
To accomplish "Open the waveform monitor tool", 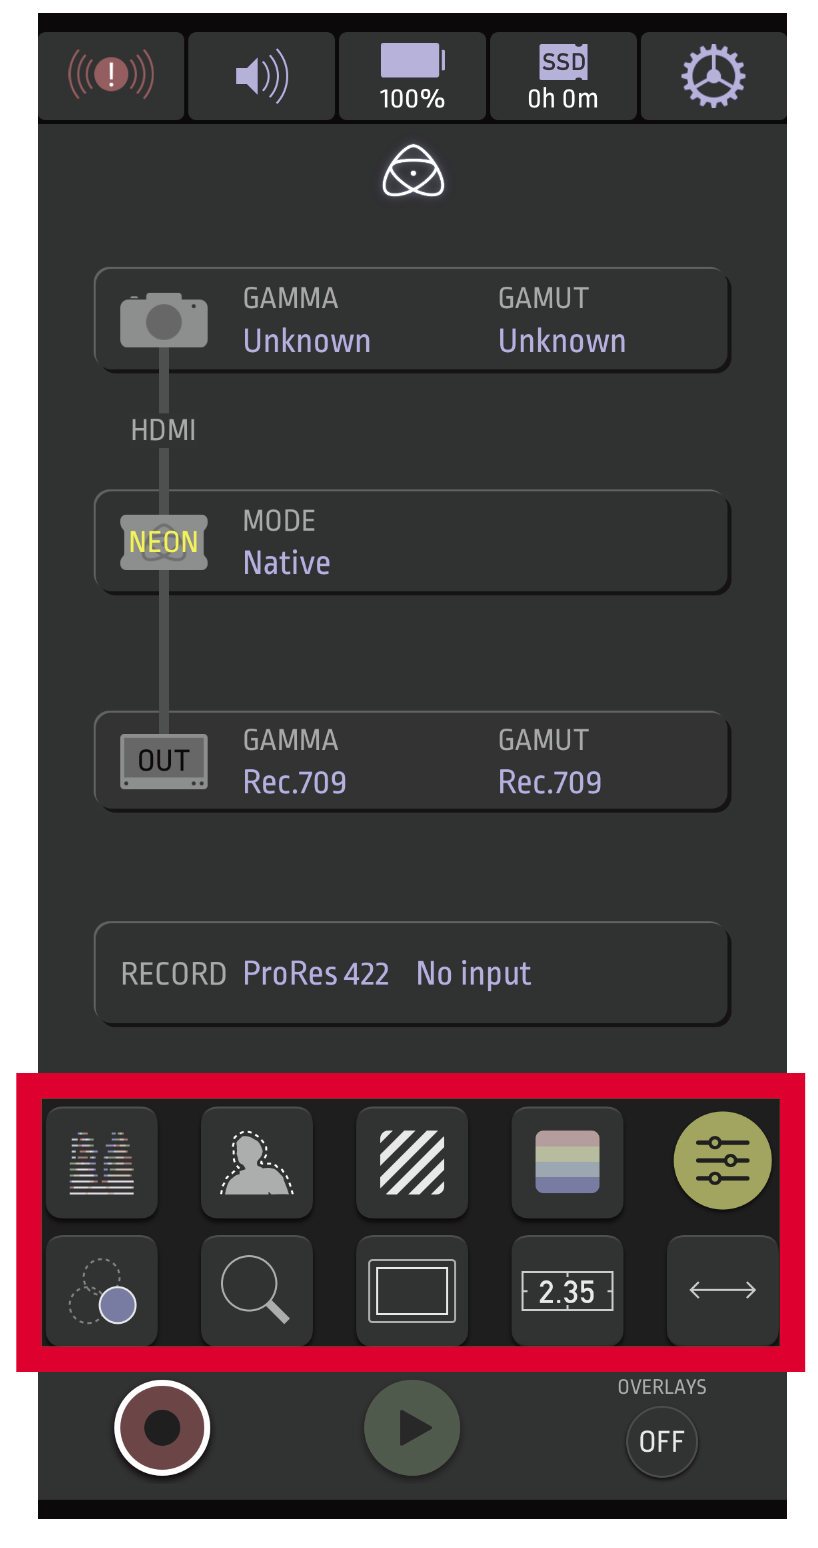I will coord(102,1162).
